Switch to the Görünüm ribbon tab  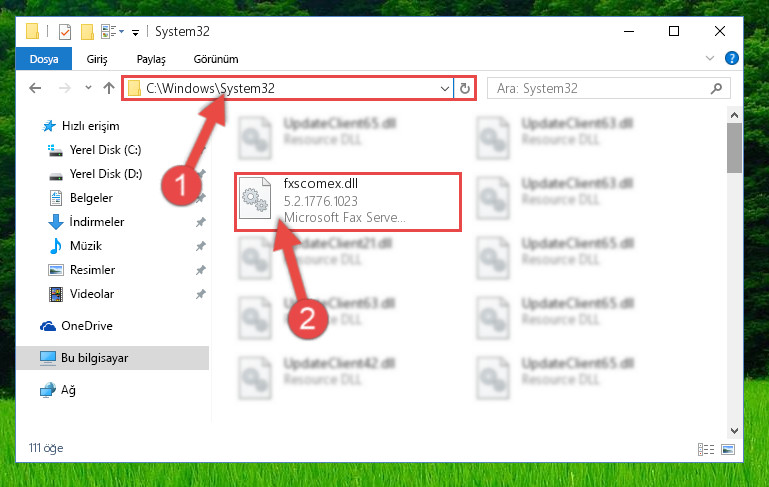point(216,59)
